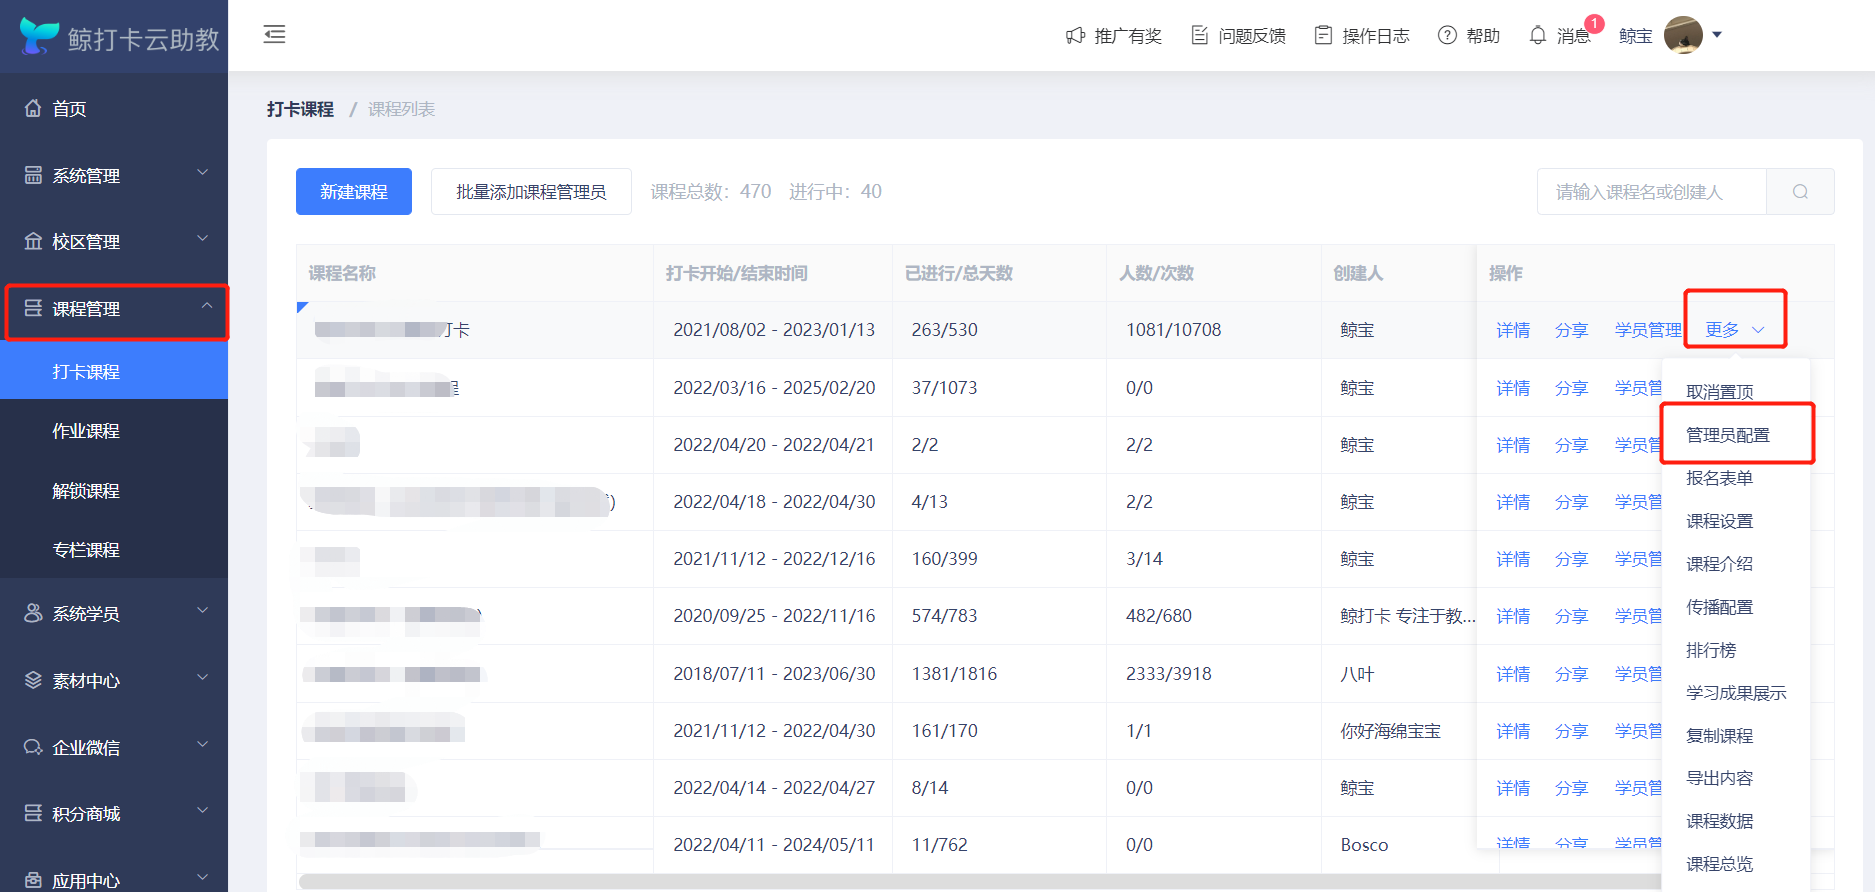Screen dimensions: 1875x892
Task: Select 管理员配置 from the dropdown menu
Action: (1727, 435)
